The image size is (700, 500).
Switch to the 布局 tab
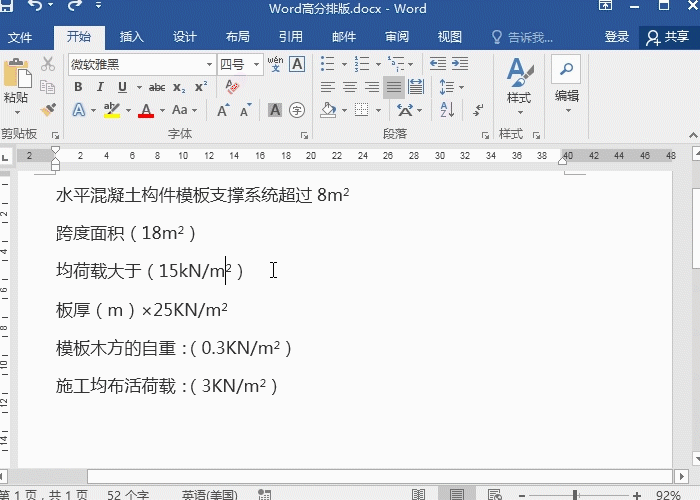point(238,37)
